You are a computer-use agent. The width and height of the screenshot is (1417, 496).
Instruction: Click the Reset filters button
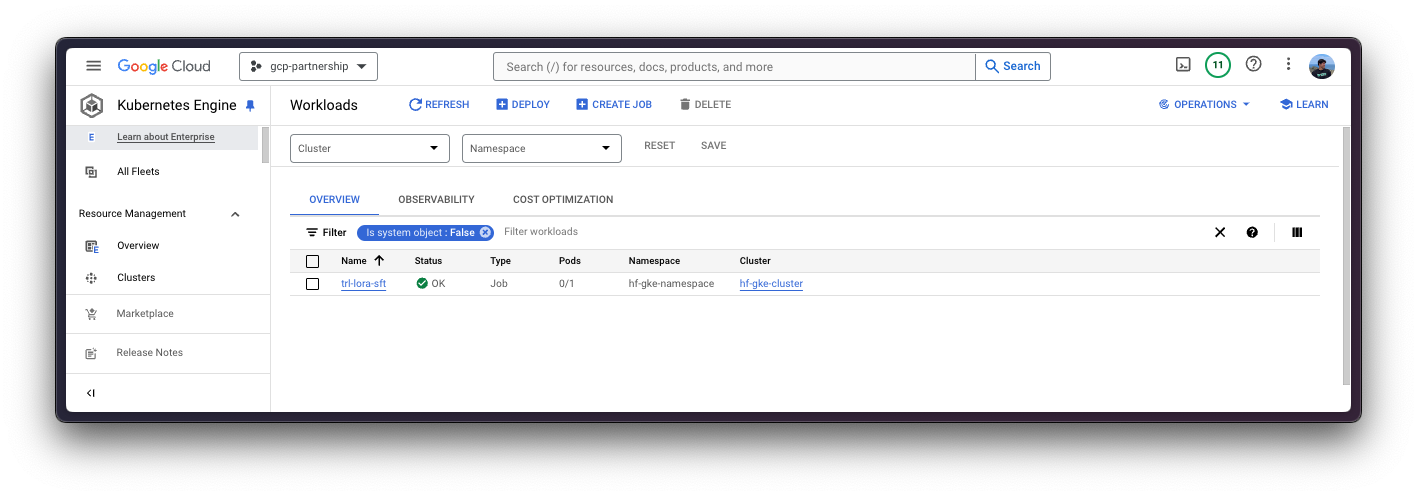(x=659, y=146)
